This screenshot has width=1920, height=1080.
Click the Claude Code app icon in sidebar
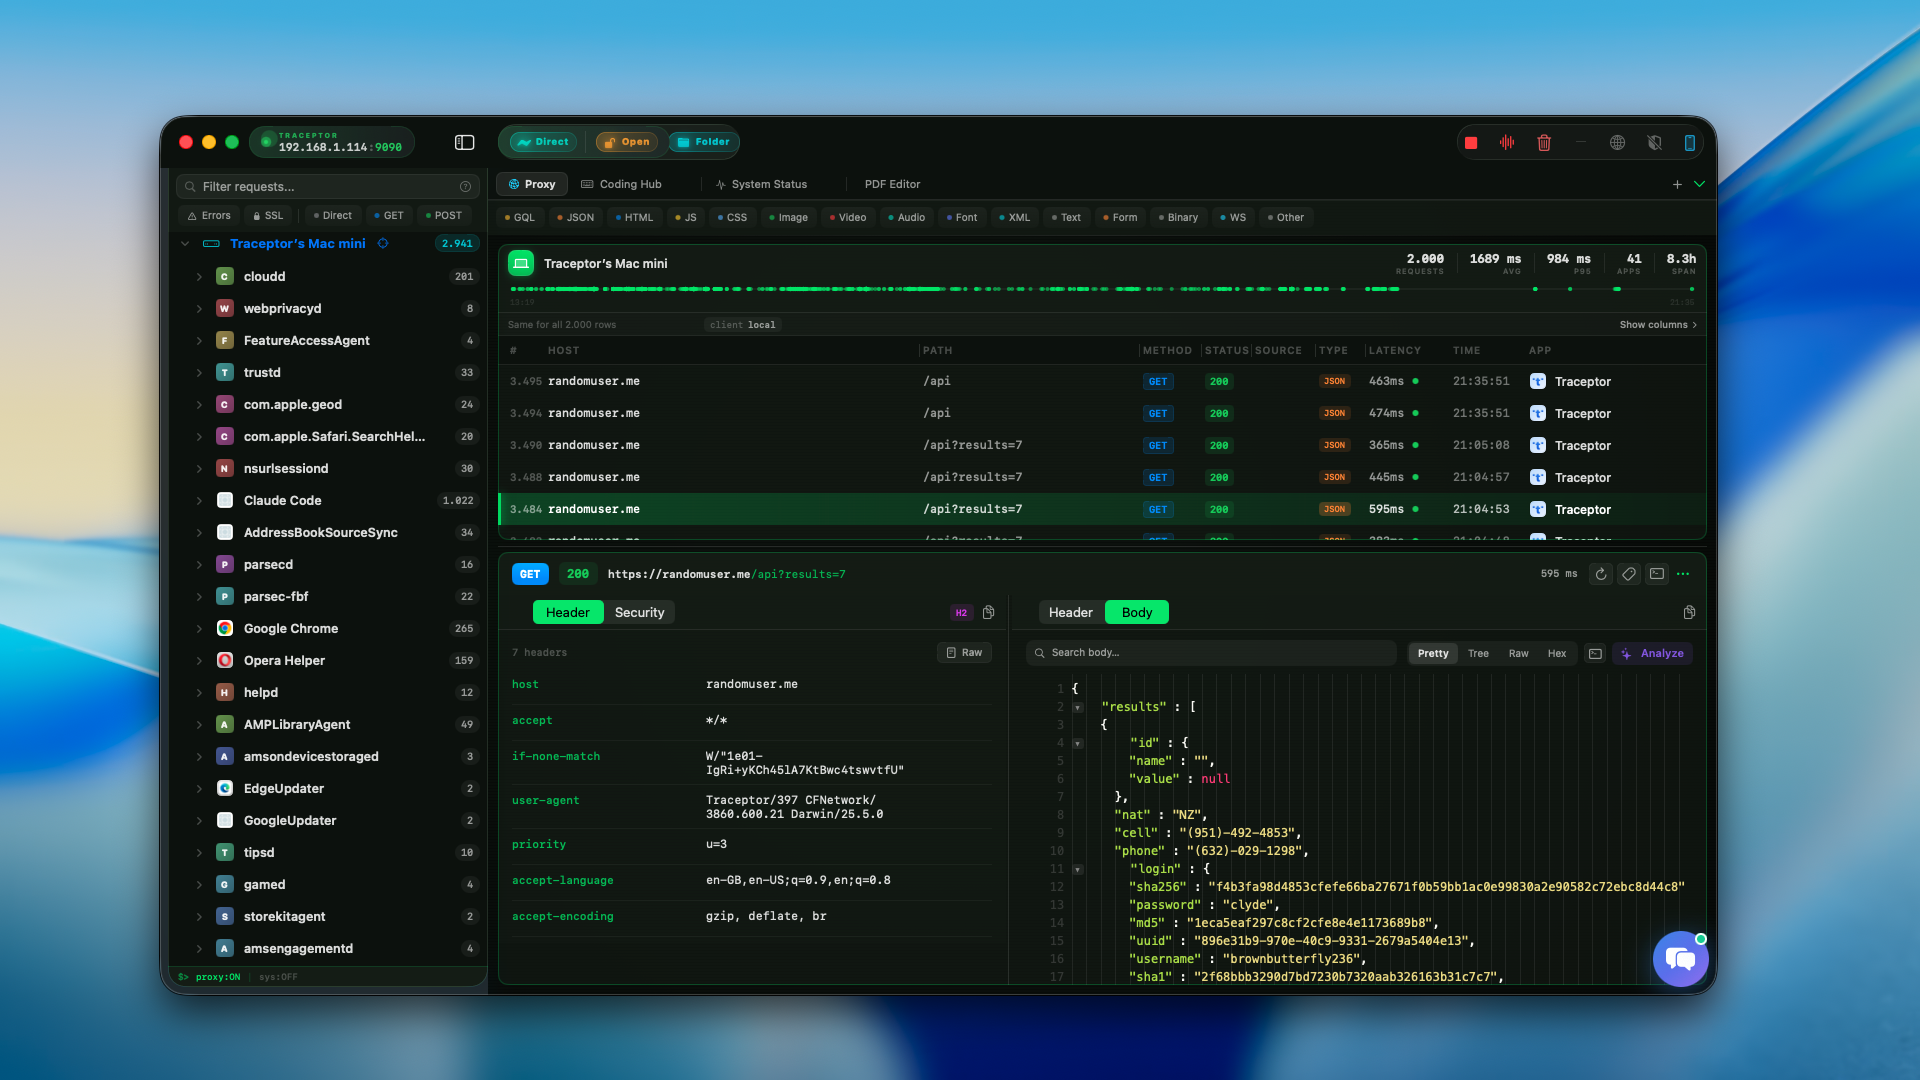click(x=225, y=501)
